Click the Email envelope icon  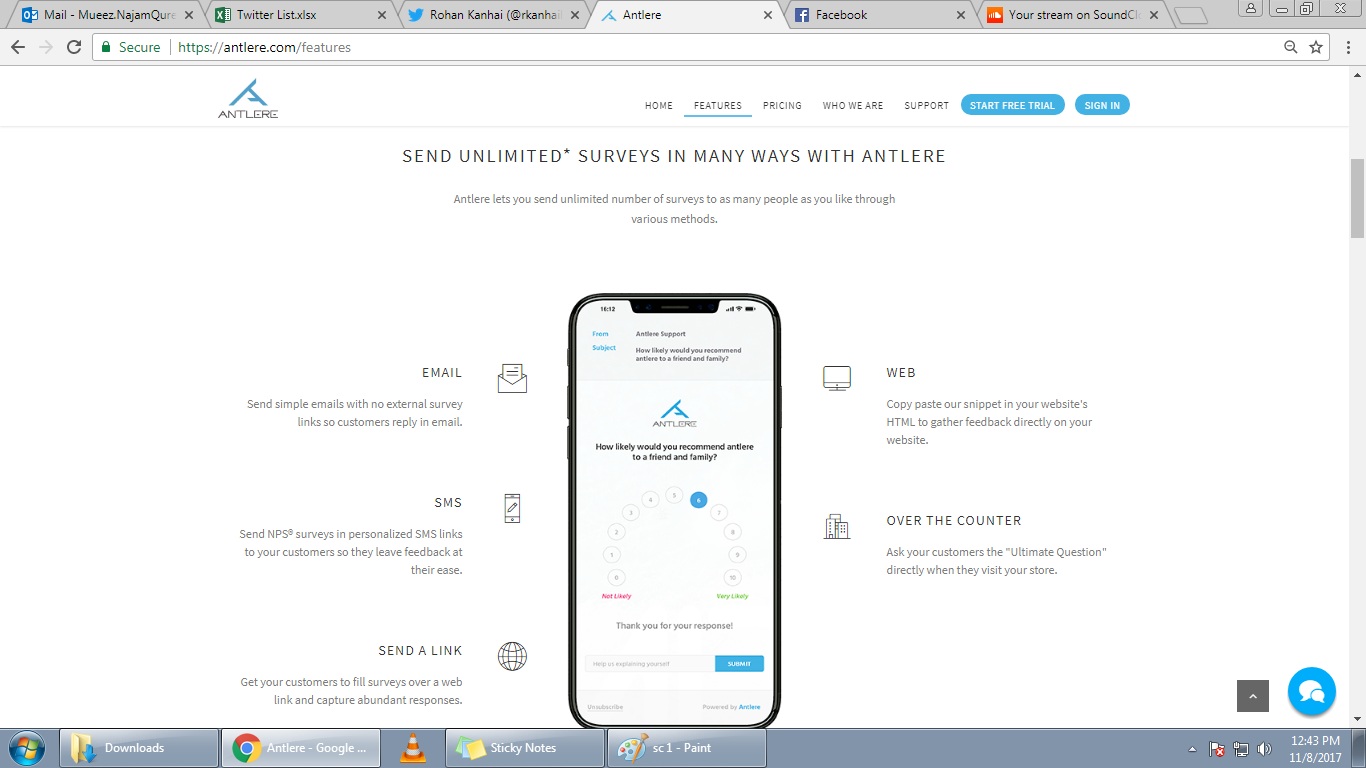point(512,378)
